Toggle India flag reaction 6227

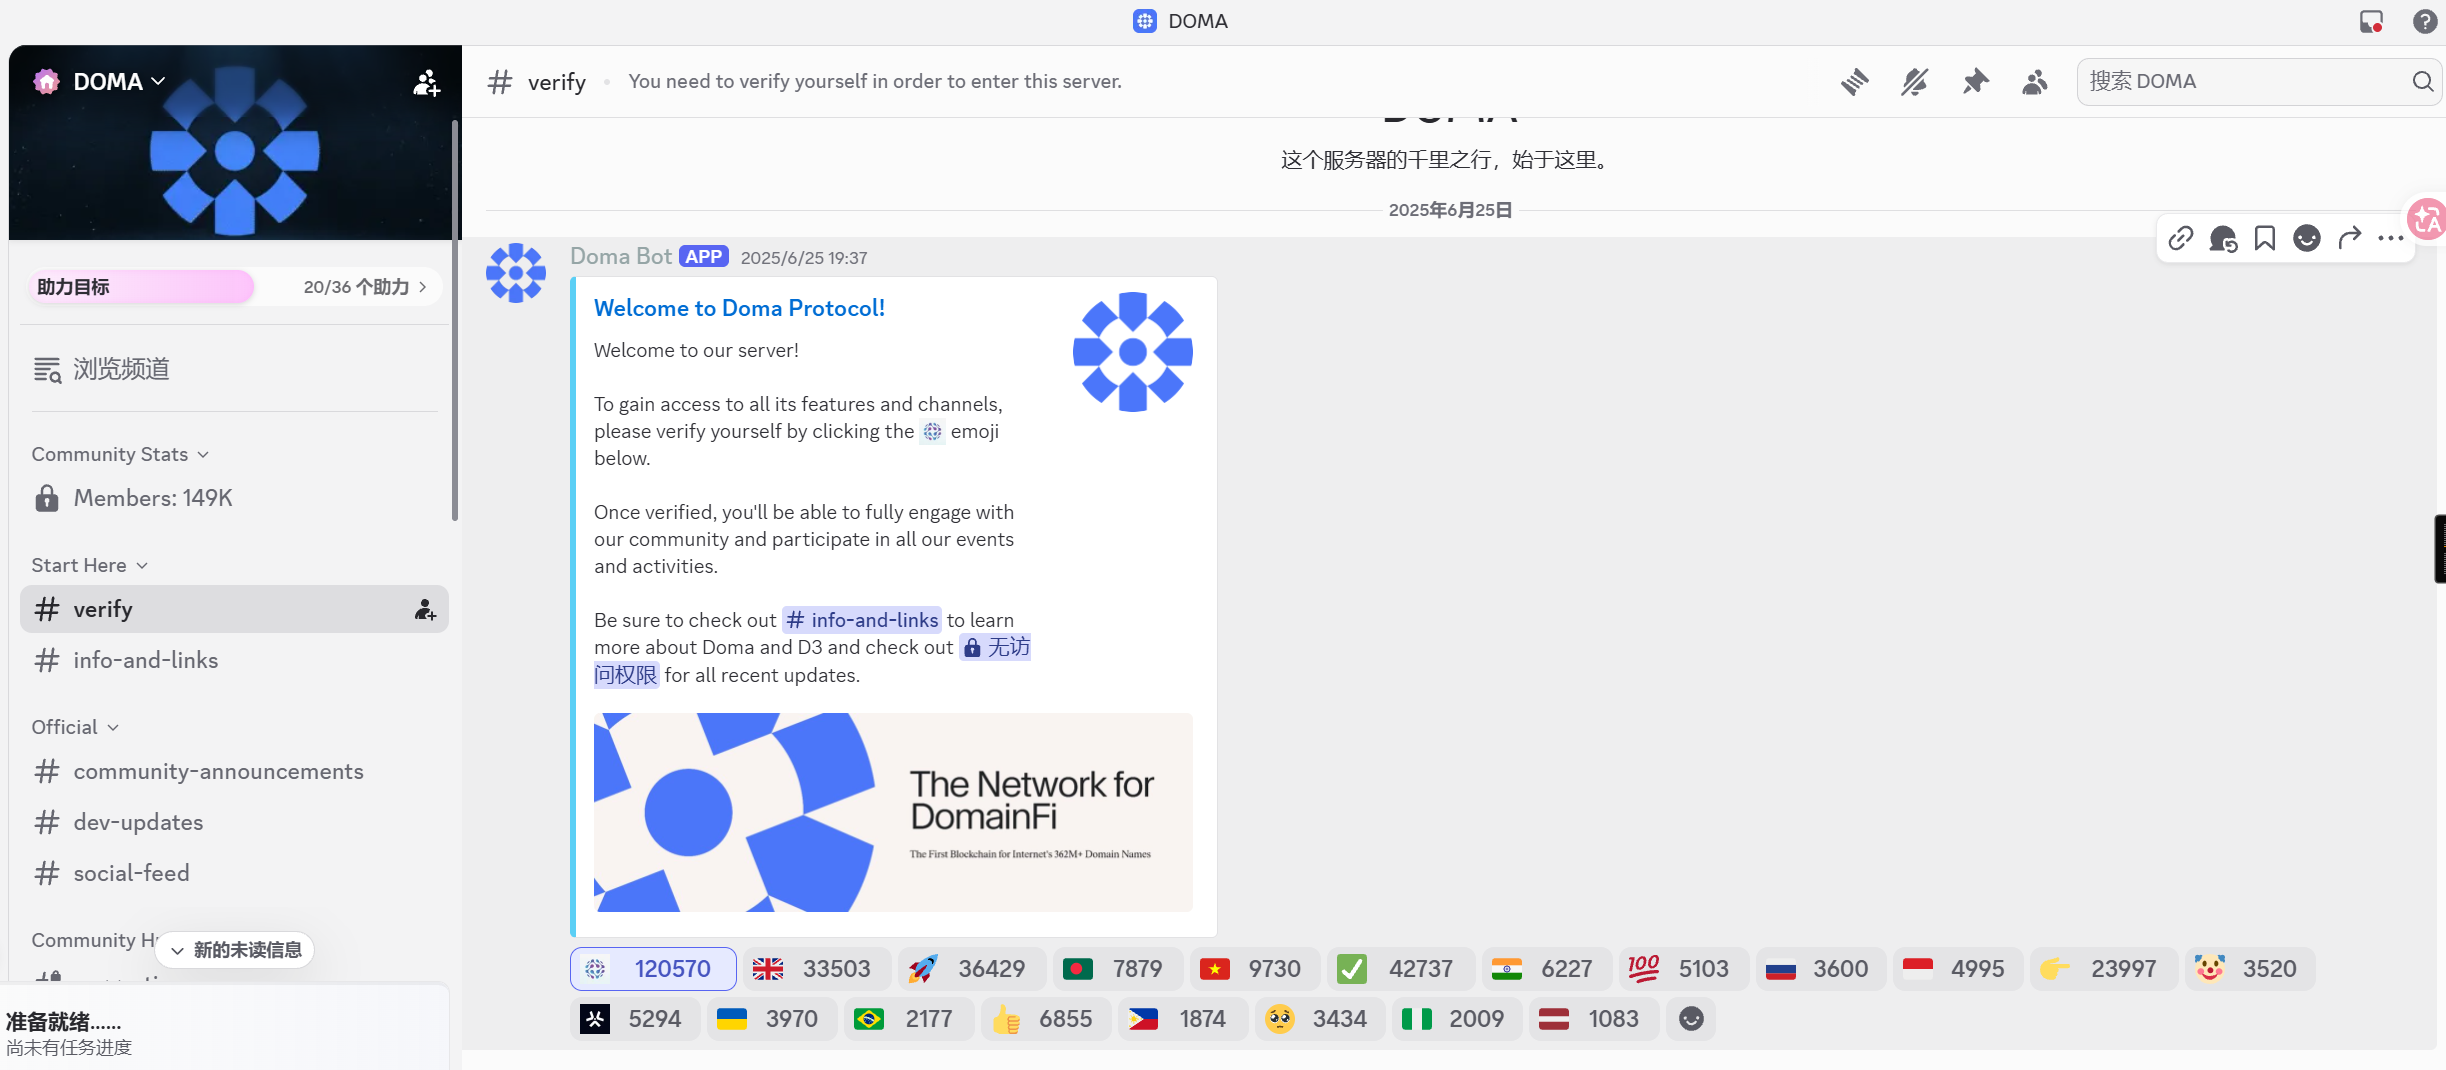1546,969
